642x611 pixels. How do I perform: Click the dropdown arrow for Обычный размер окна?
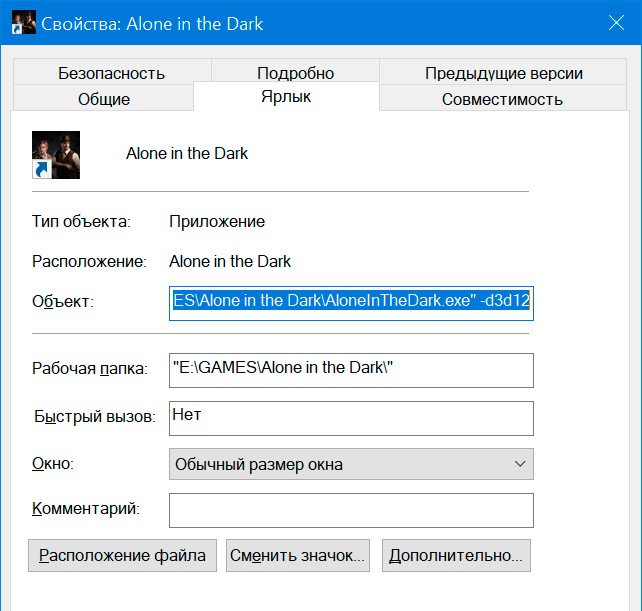click(520, 464)
